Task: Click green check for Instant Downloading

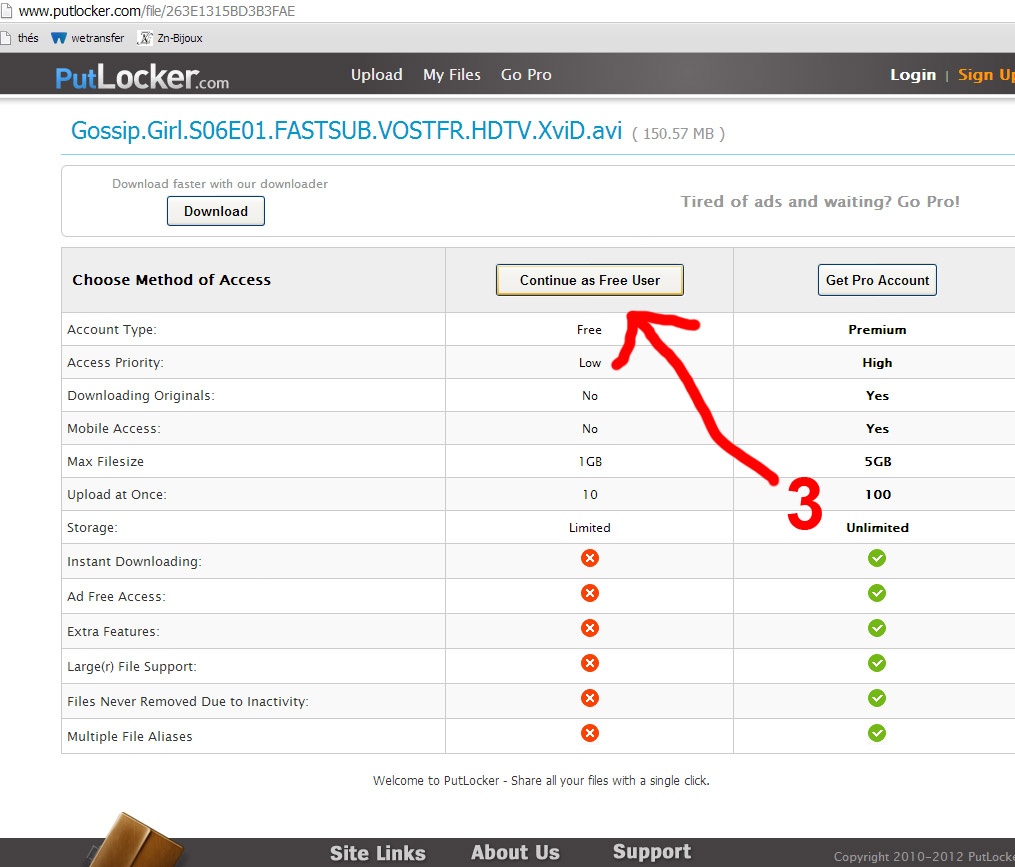Action: tap(877, 558)
